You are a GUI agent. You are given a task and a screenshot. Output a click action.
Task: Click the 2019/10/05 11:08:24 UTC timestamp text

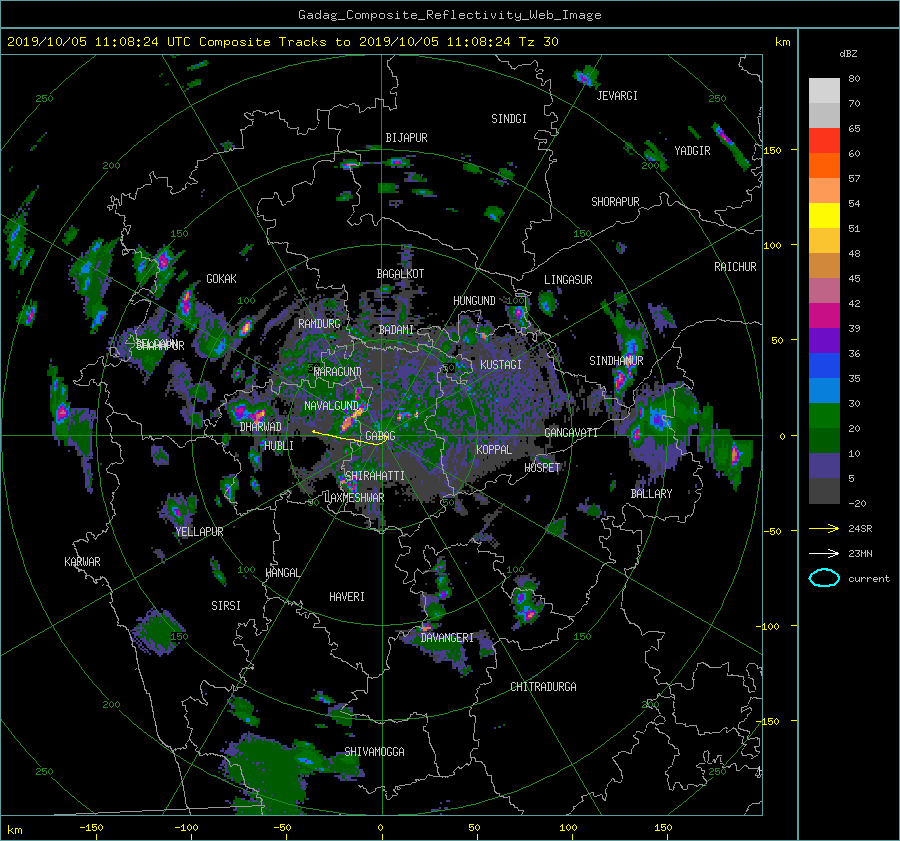tap(90, 42)
